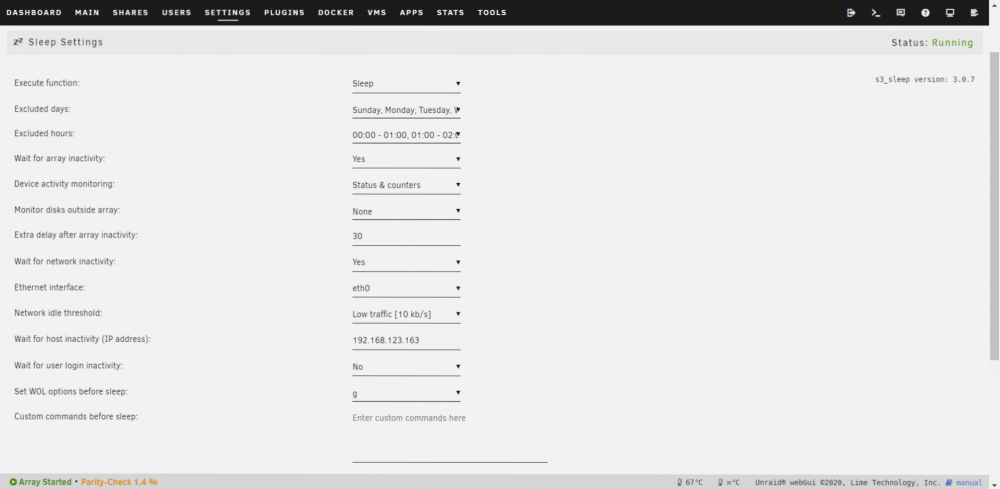Click the monitor info icon in header
The height and width of the screenshot is (489, 1000).
[950, 13]
